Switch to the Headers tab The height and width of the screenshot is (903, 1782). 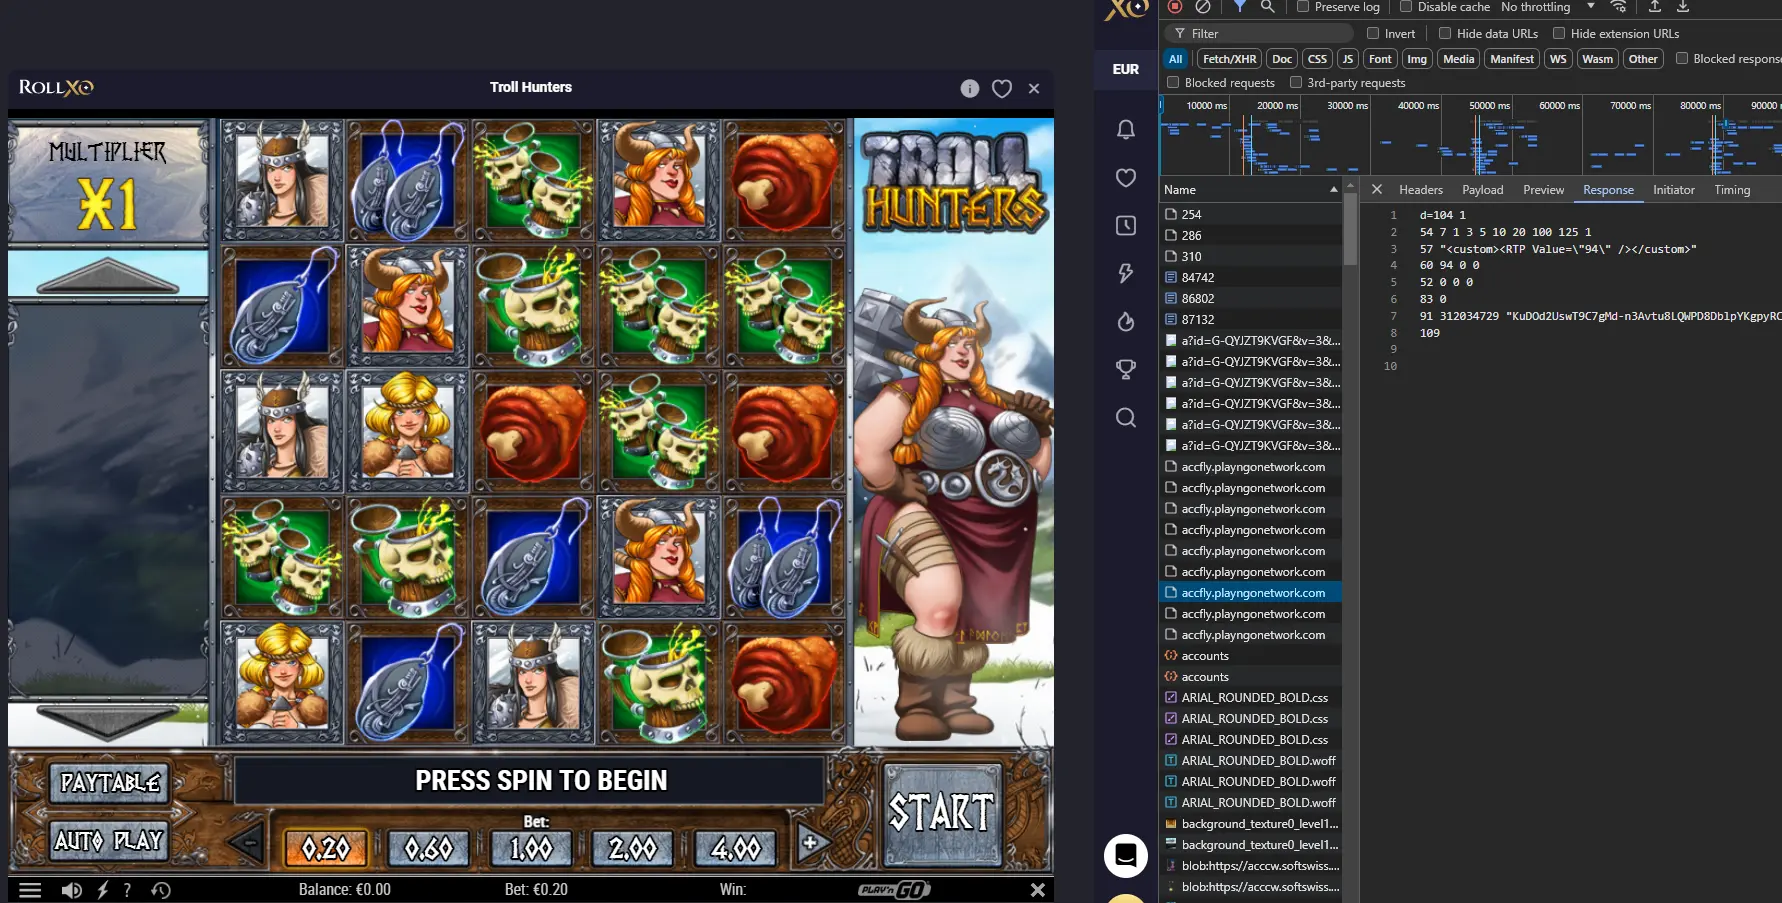coord(1420,189)
